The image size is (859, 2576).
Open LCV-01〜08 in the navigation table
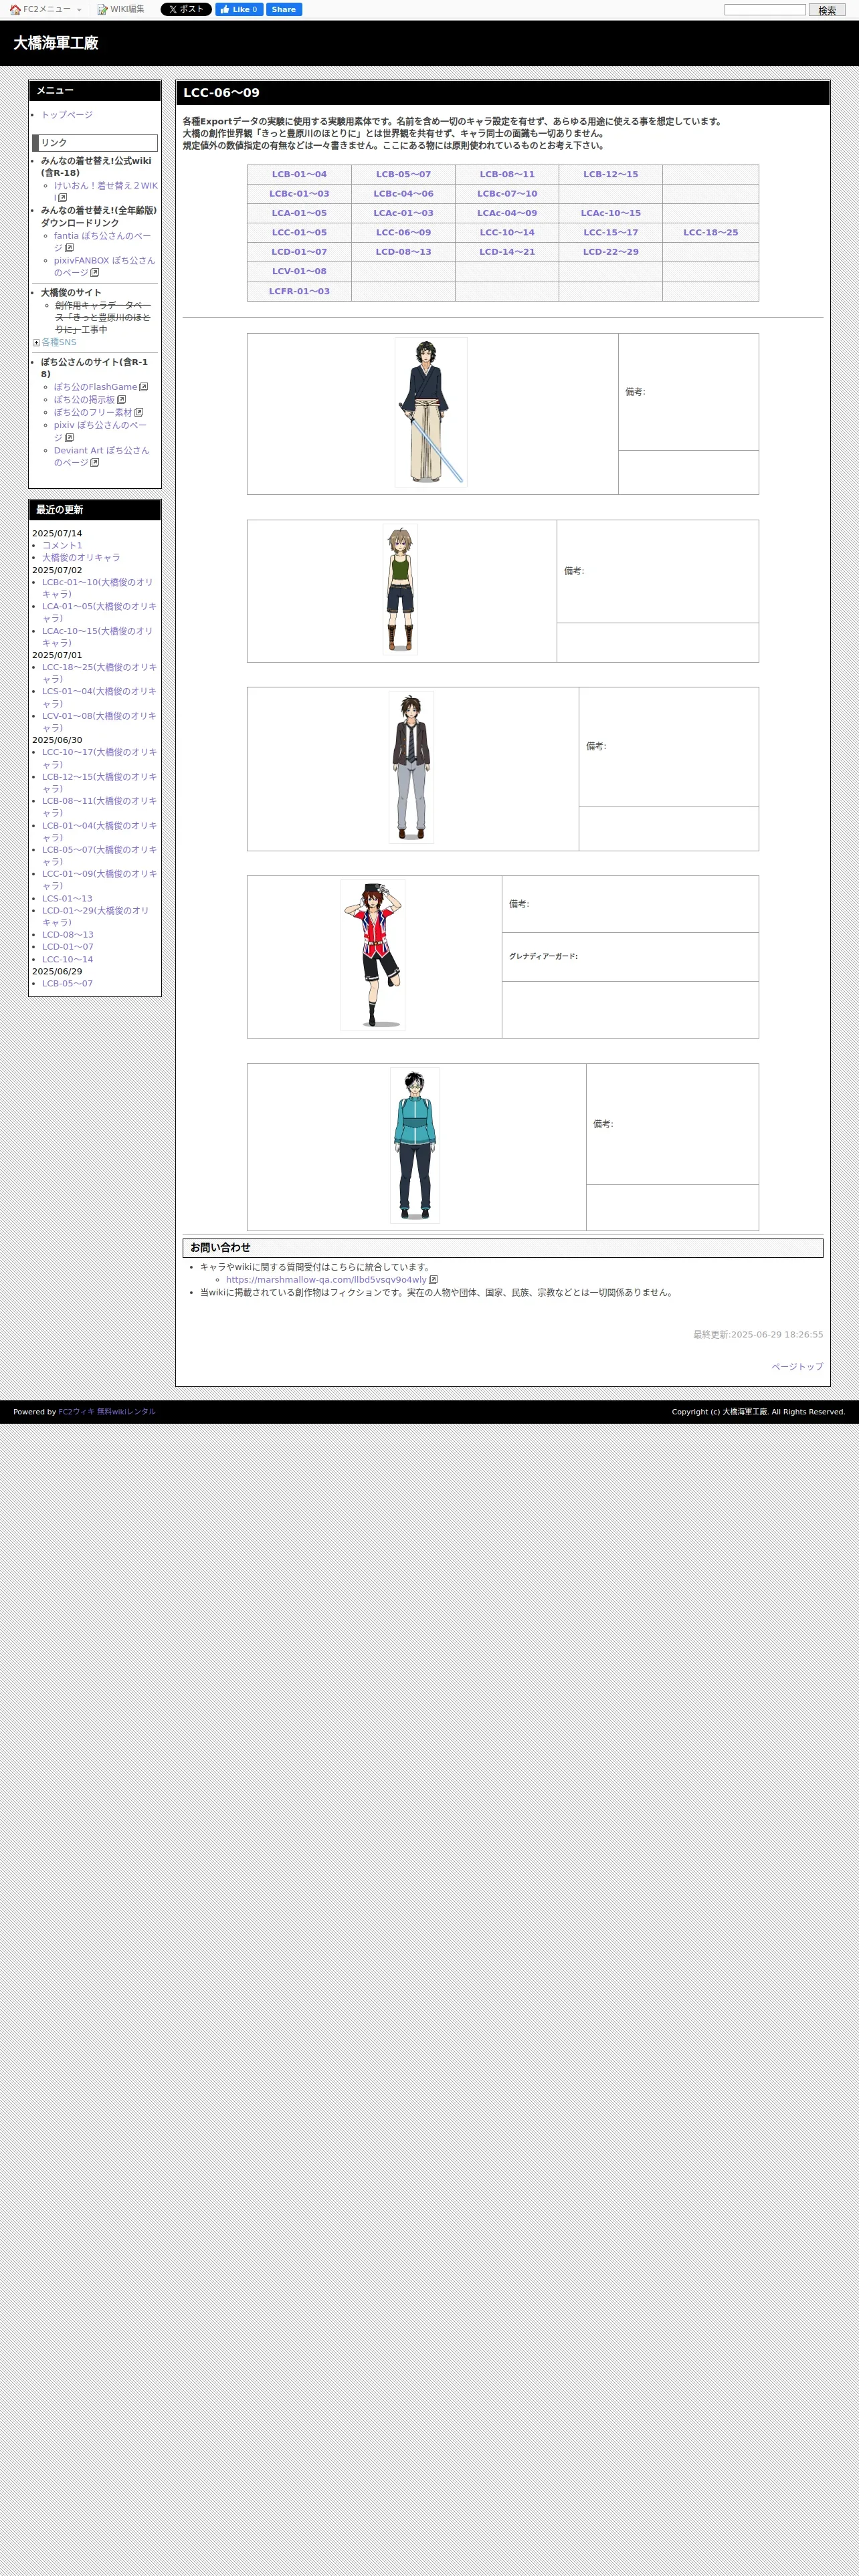pyautogui.click(x=299, y=271)
